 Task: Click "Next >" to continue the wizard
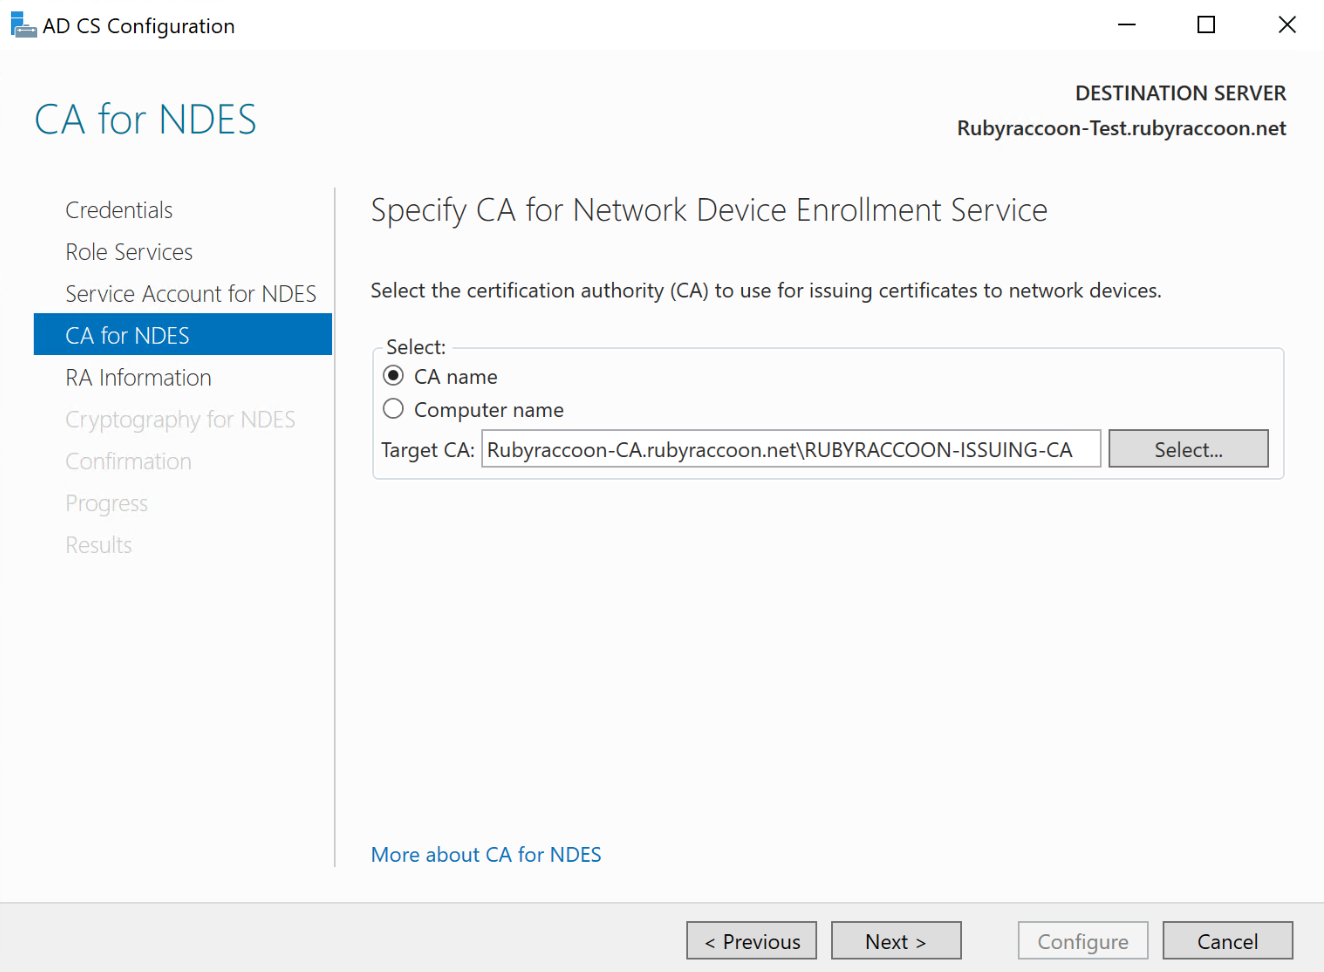(896, 940)
